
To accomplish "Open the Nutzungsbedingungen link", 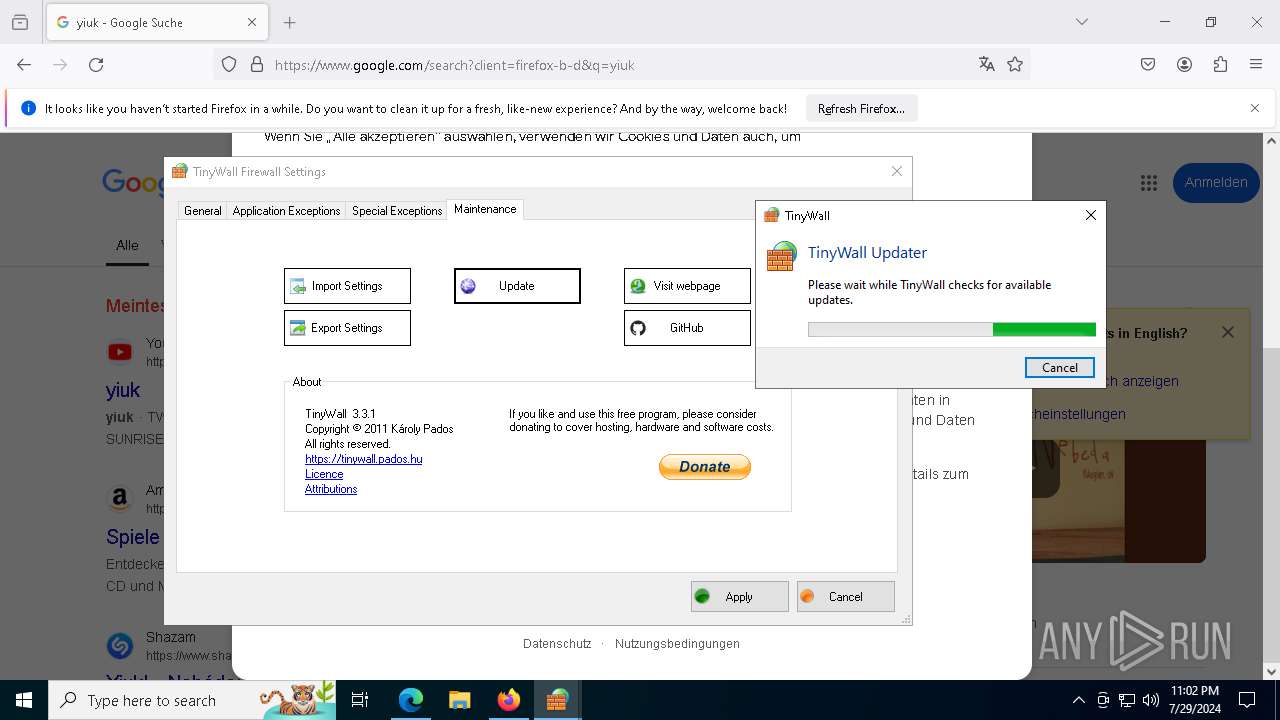I will coord(677,644).
